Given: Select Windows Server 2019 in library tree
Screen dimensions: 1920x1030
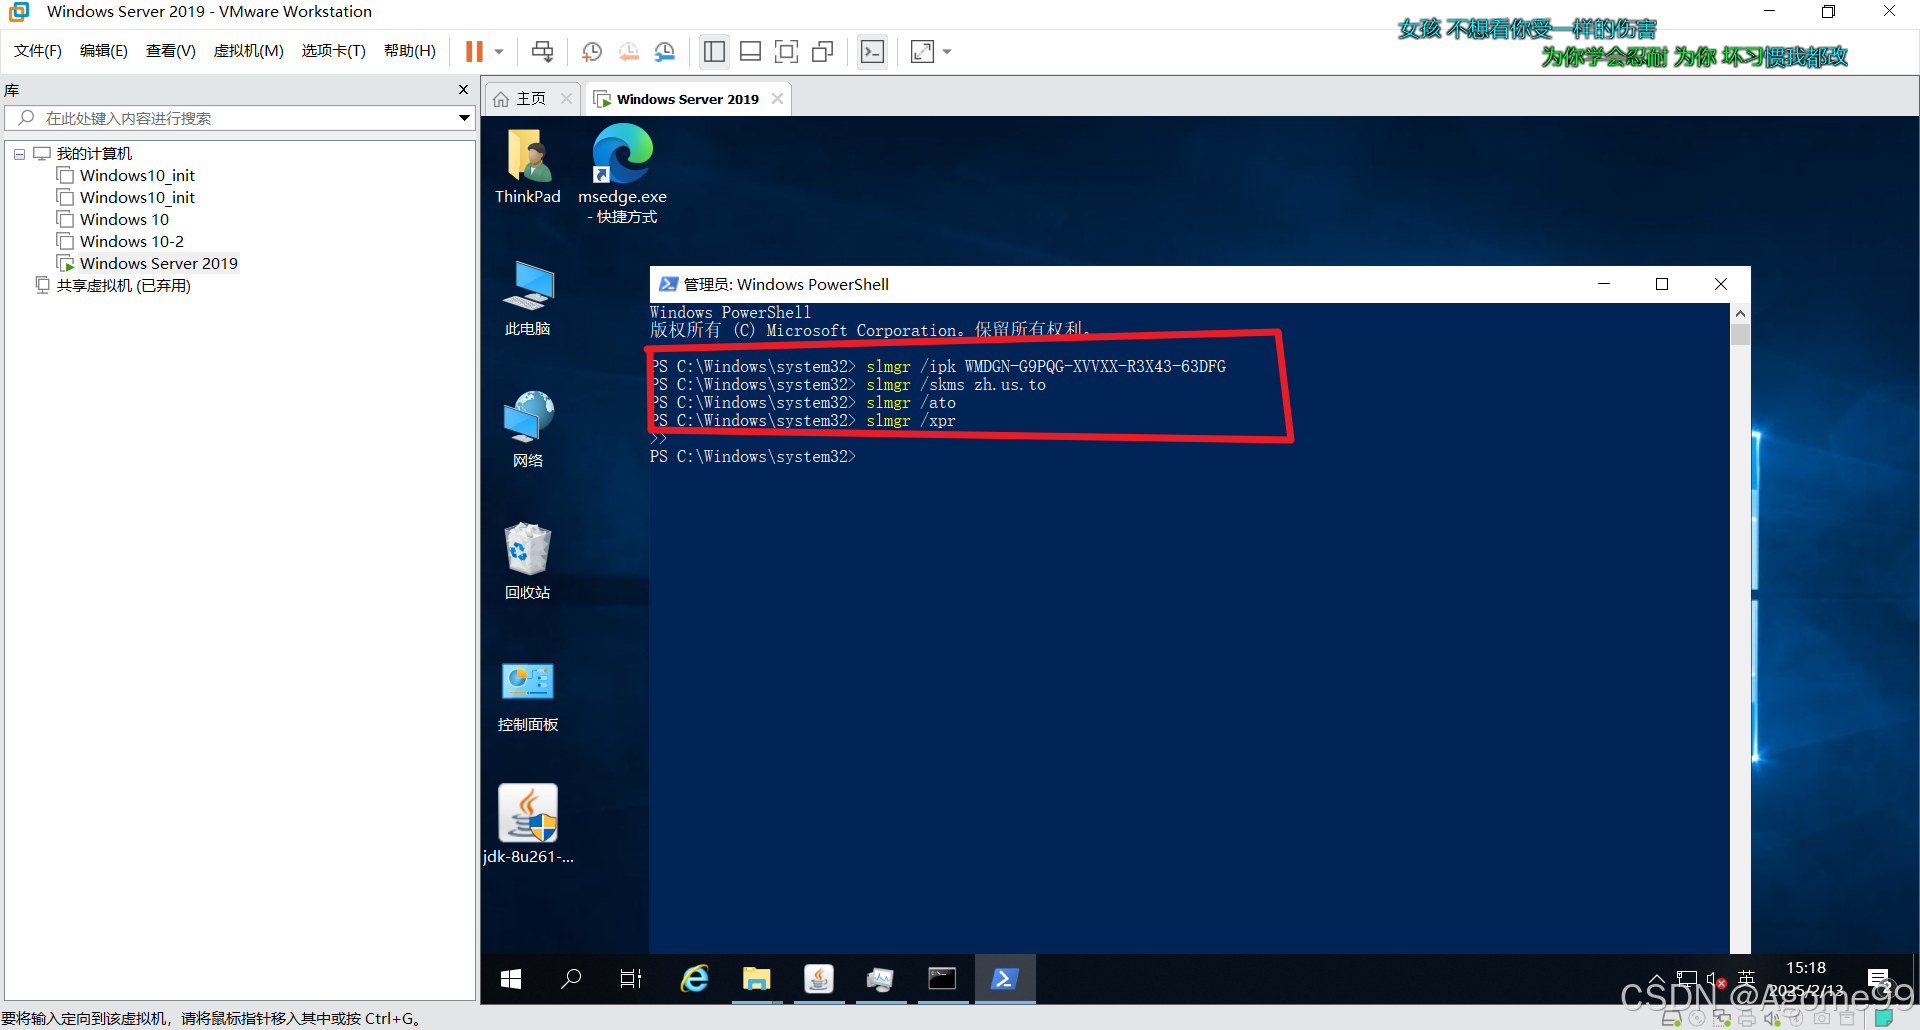Looking at the screenshot, I should (x=159, y=264).
